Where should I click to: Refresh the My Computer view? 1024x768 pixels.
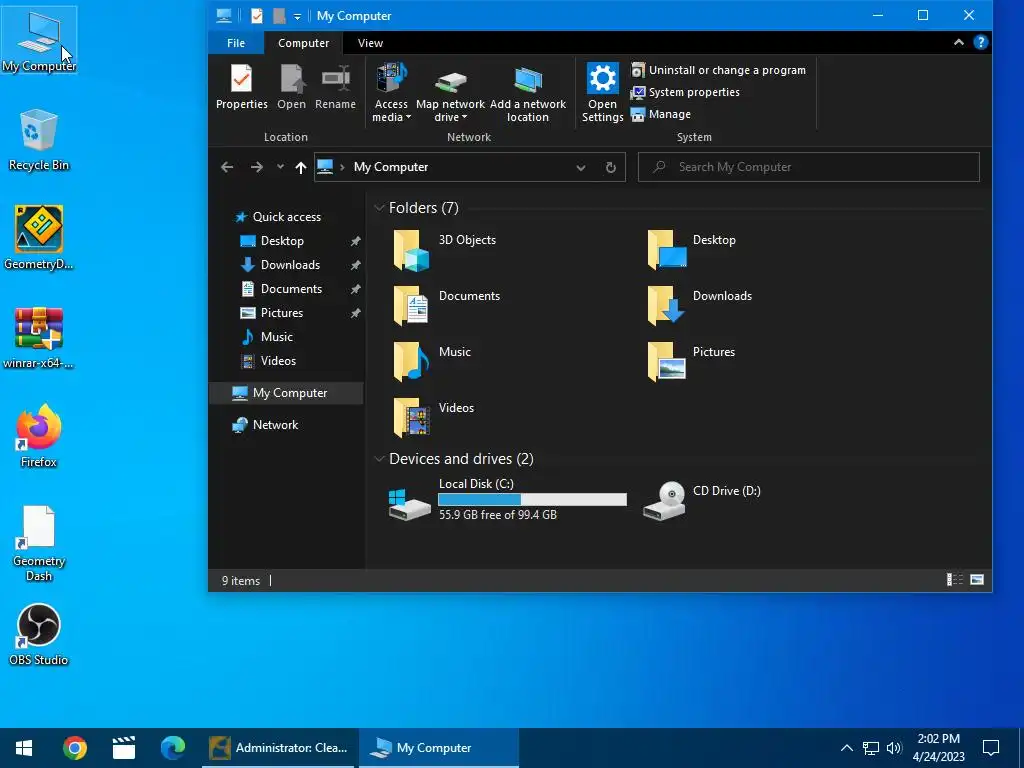(611, 167)
